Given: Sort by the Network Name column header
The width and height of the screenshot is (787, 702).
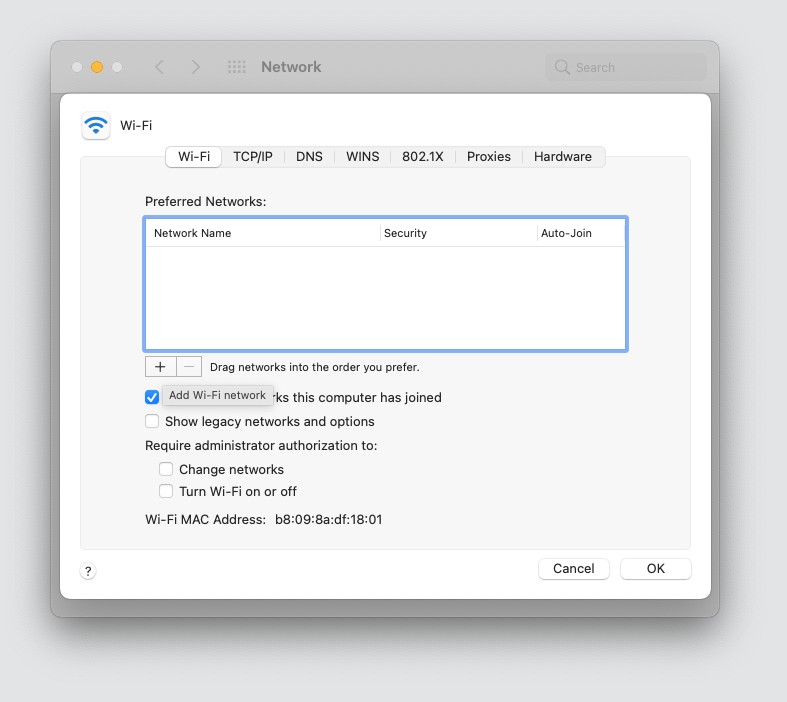Looking at the screenshot, I should [x=264, y=233].
